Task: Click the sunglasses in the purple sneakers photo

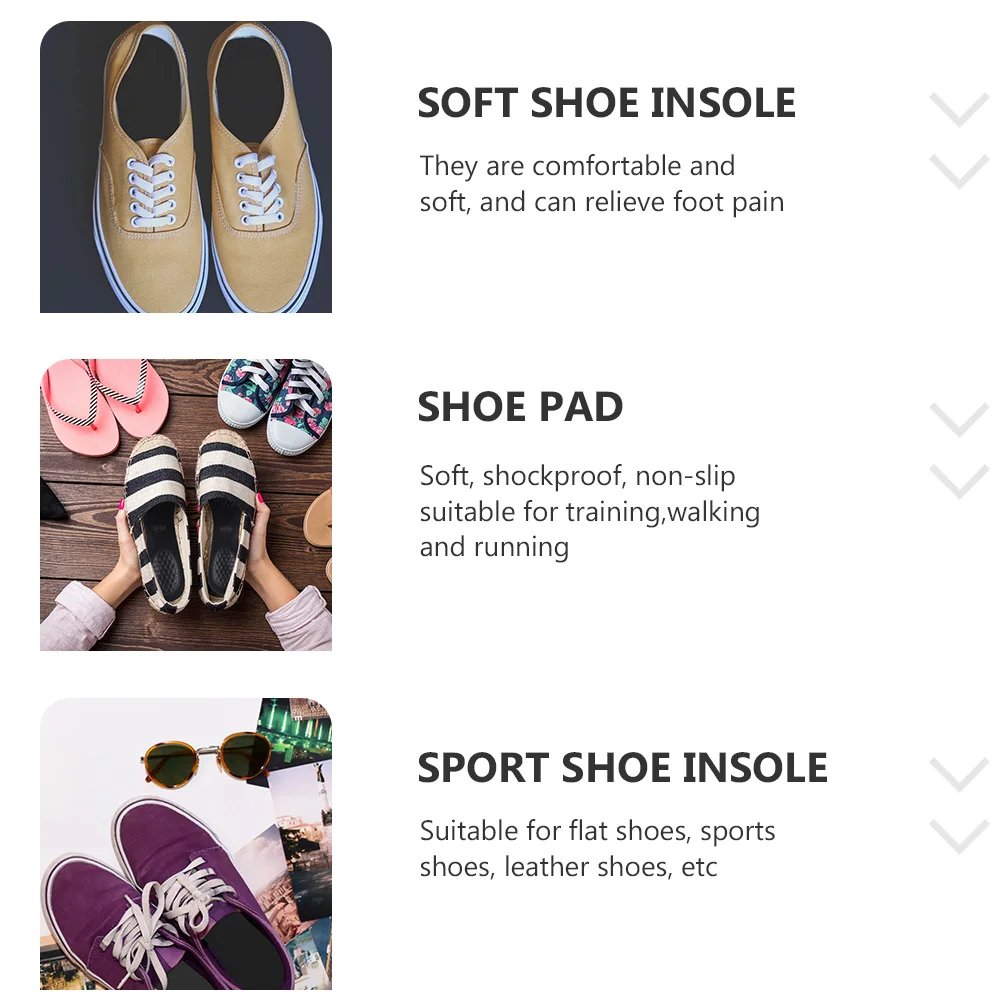Action: point(206,759)
